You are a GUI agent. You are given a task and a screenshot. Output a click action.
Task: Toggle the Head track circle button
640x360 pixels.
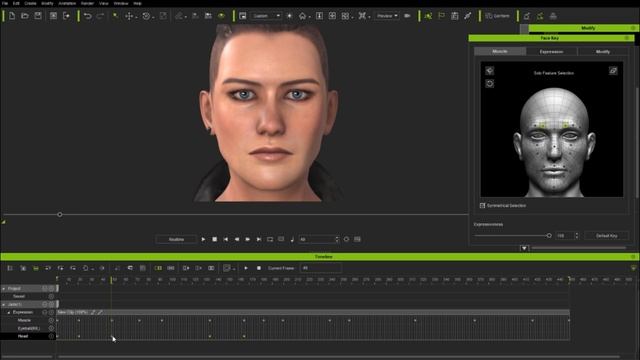51,336
